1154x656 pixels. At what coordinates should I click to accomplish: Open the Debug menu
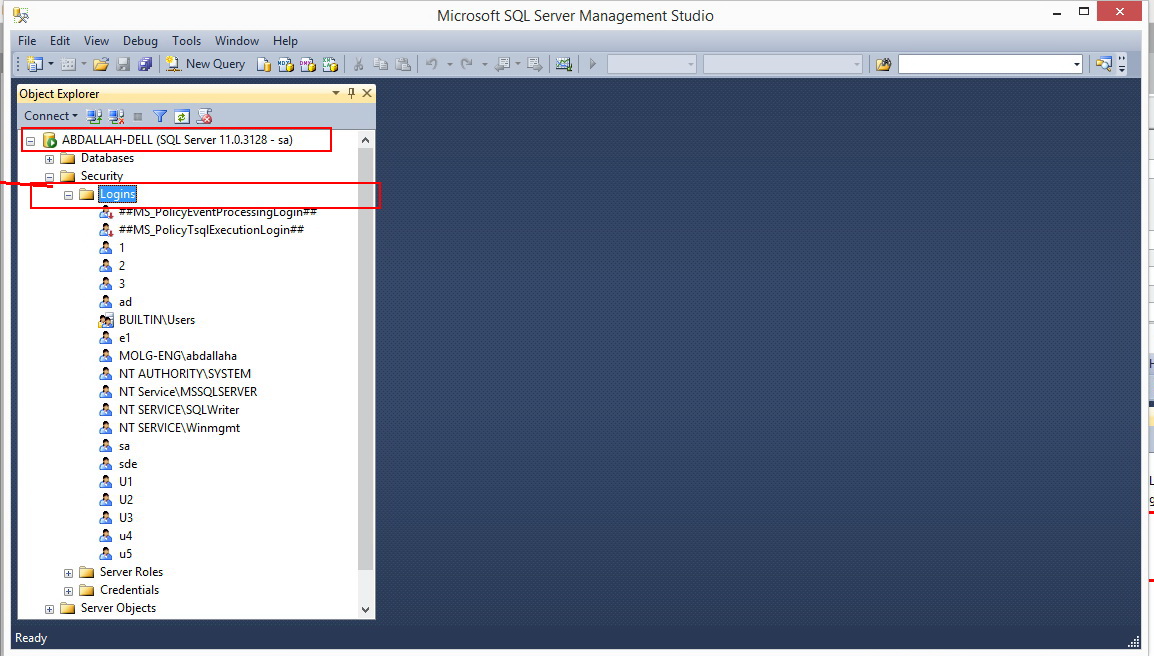coord(140,40)
